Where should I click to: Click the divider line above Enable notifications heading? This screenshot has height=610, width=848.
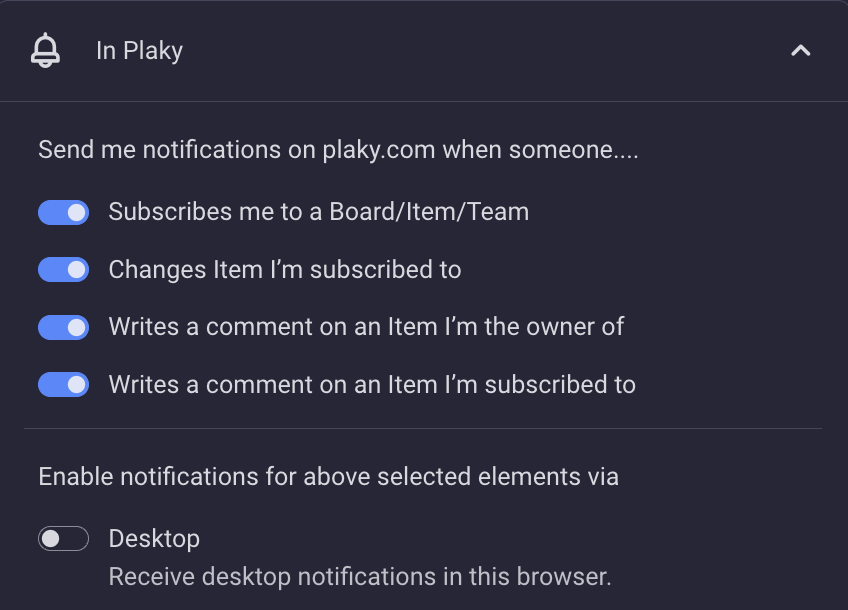[x=423, y=428]
